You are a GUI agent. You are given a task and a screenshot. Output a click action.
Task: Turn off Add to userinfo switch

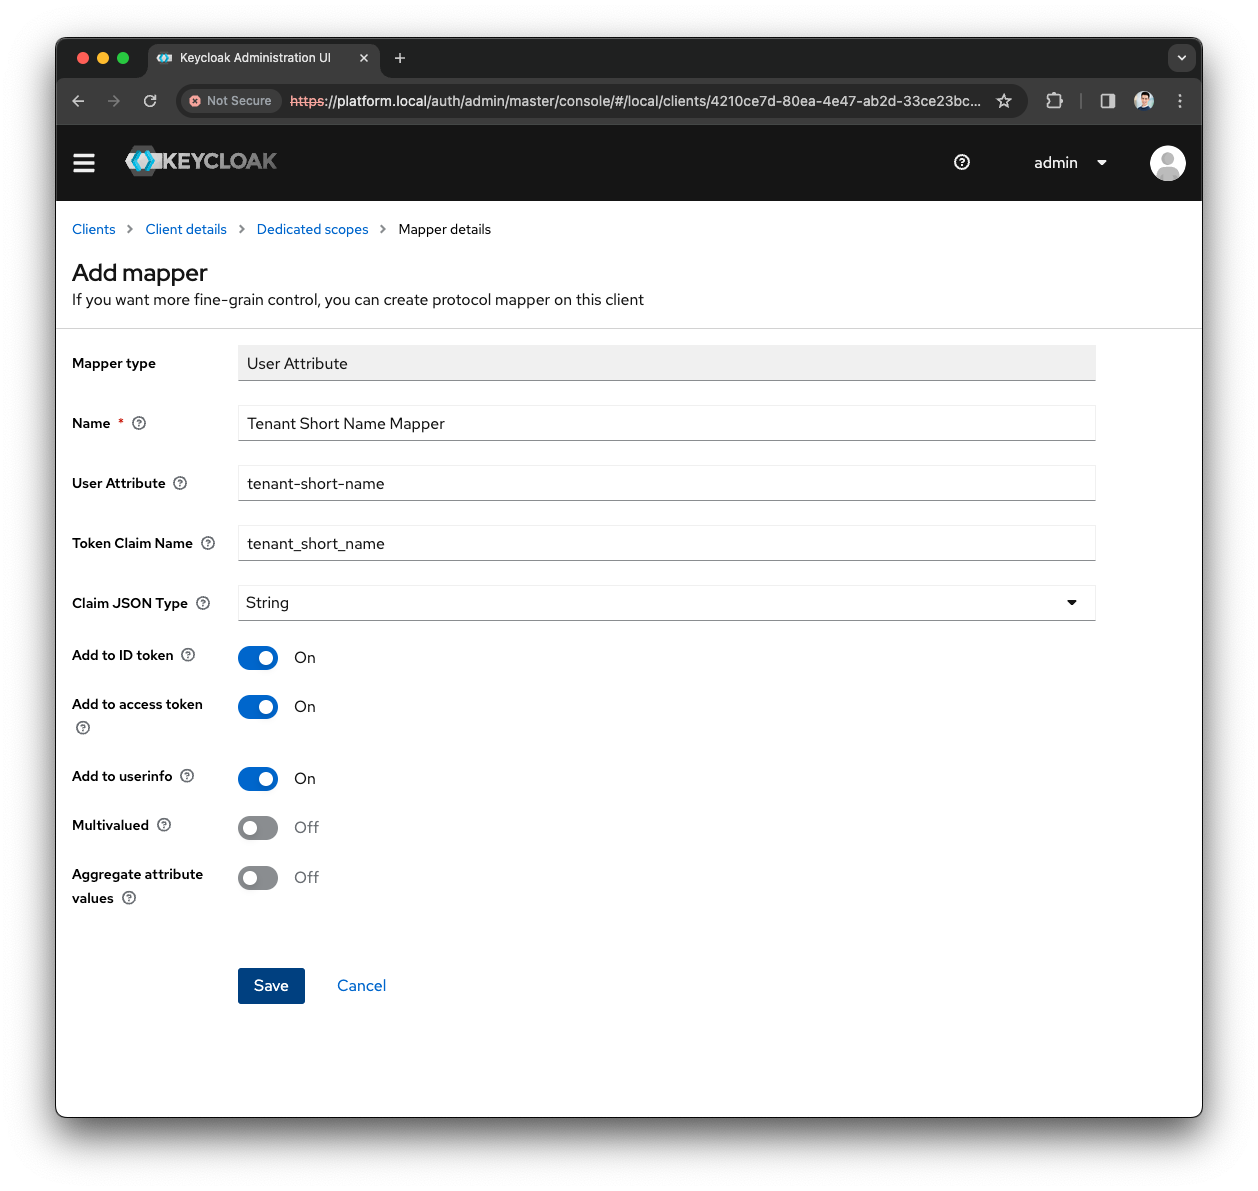coord(258,779)
